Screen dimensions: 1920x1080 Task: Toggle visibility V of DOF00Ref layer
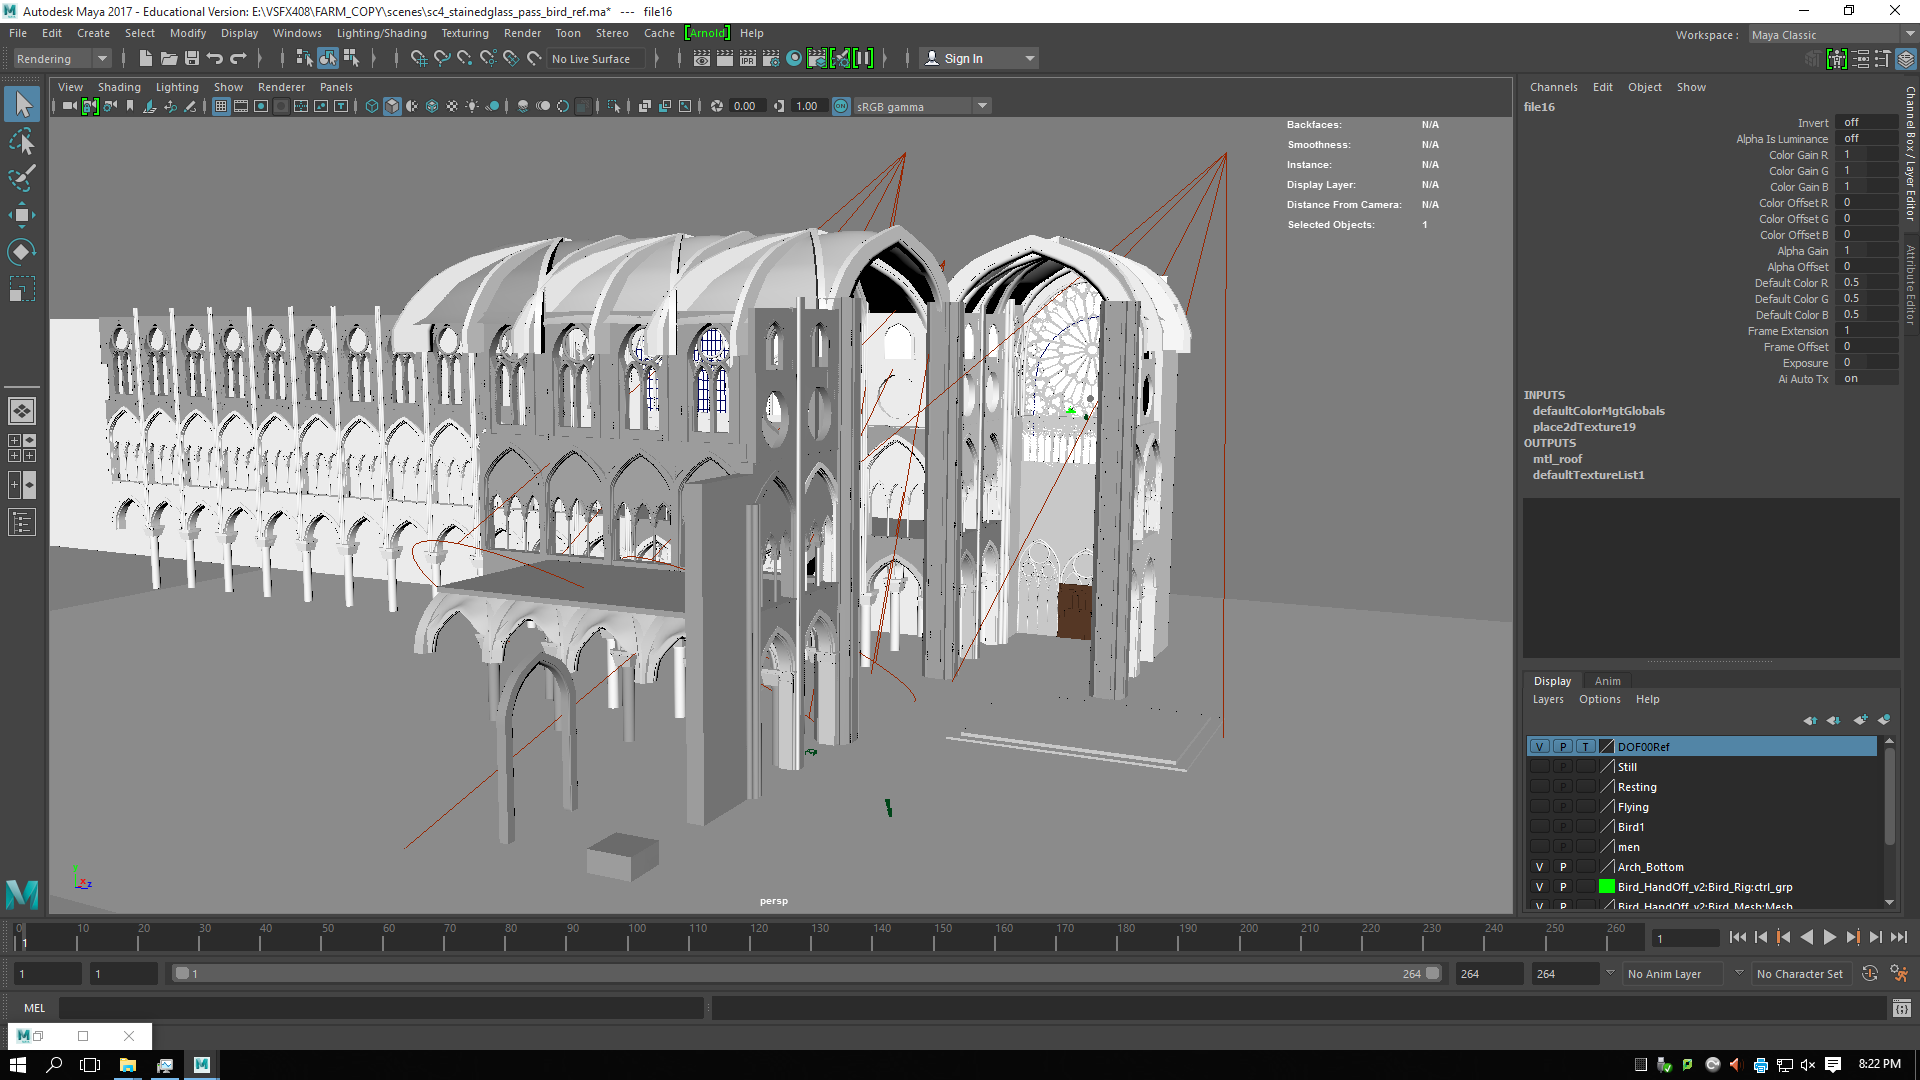pyautogui.click(x=1540, y=747)
